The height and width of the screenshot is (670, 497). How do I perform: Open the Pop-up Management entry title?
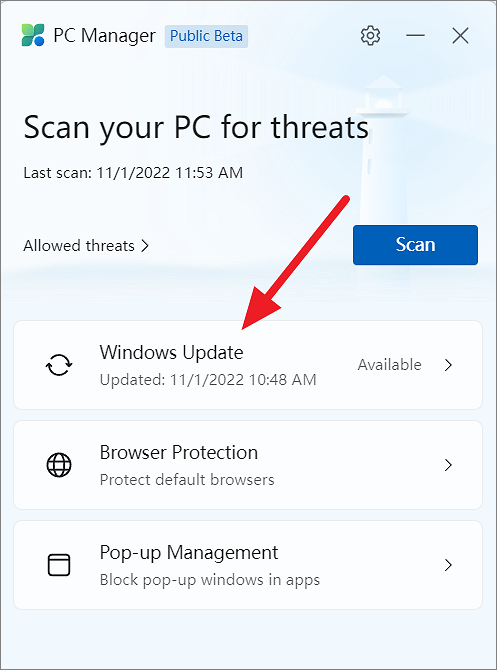pos(189,553)
